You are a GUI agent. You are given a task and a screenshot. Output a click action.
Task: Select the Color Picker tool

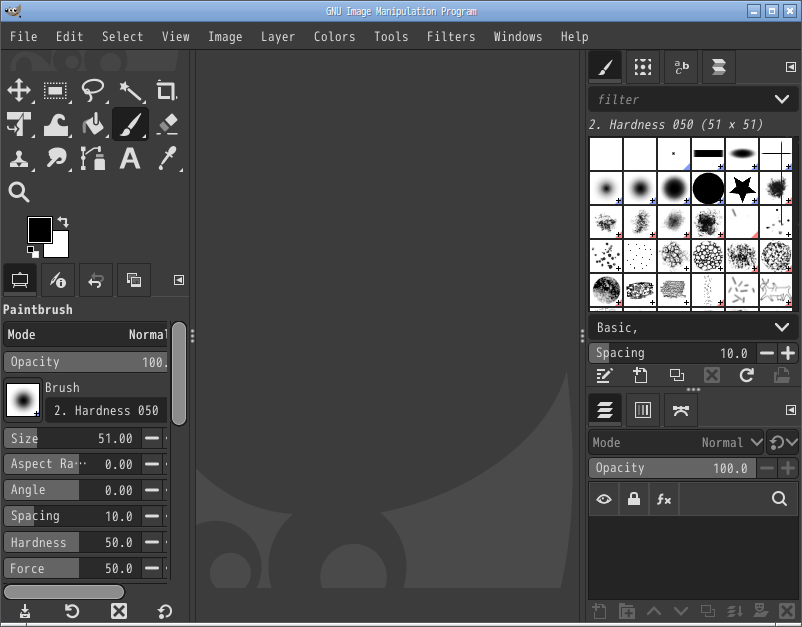point(167,158)
